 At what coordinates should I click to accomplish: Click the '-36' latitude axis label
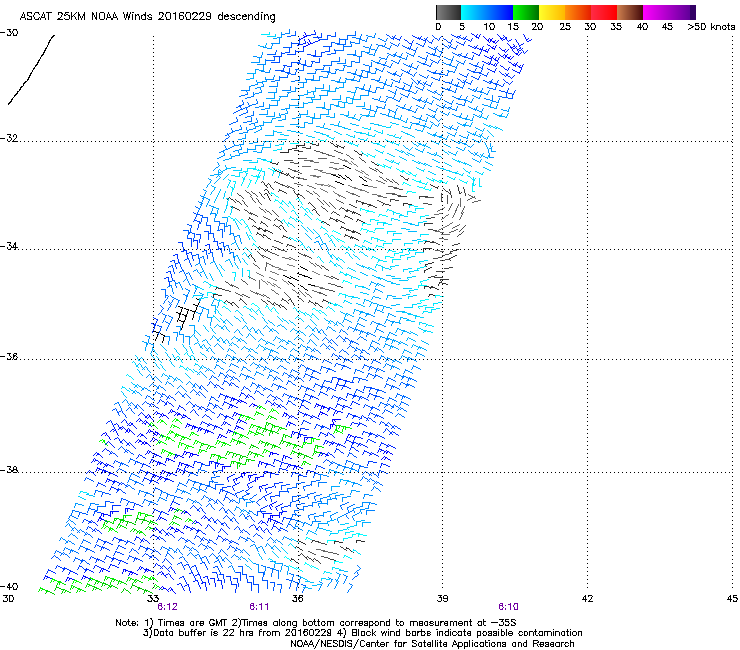point(10,356)
